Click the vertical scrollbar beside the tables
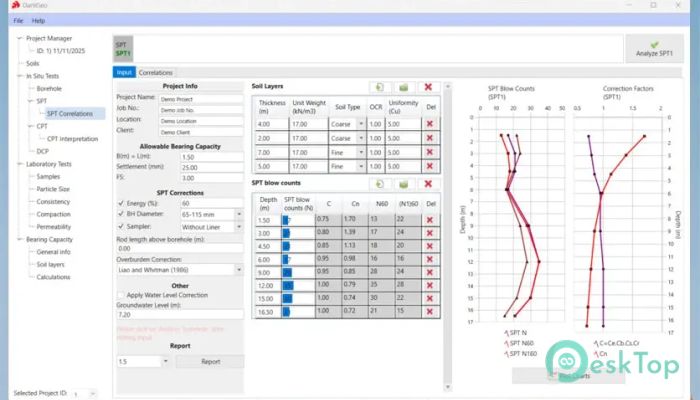Screen dimensions: 700x400 448,236
